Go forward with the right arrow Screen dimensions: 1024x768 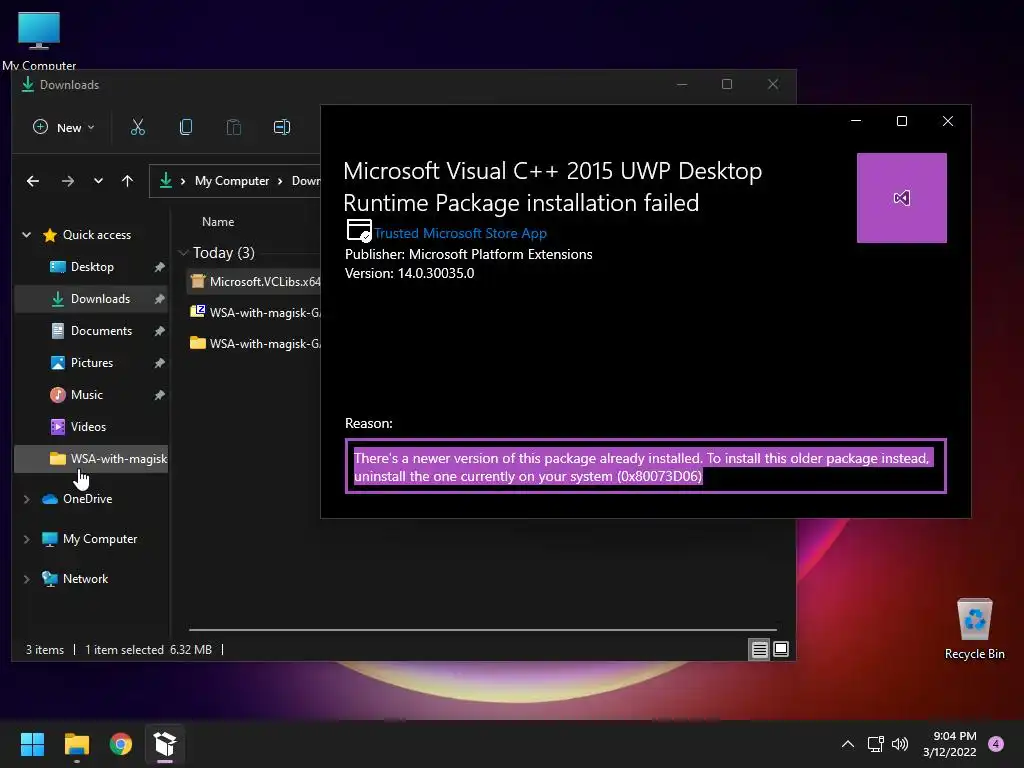pyautogui.click(x=68, y=181)
